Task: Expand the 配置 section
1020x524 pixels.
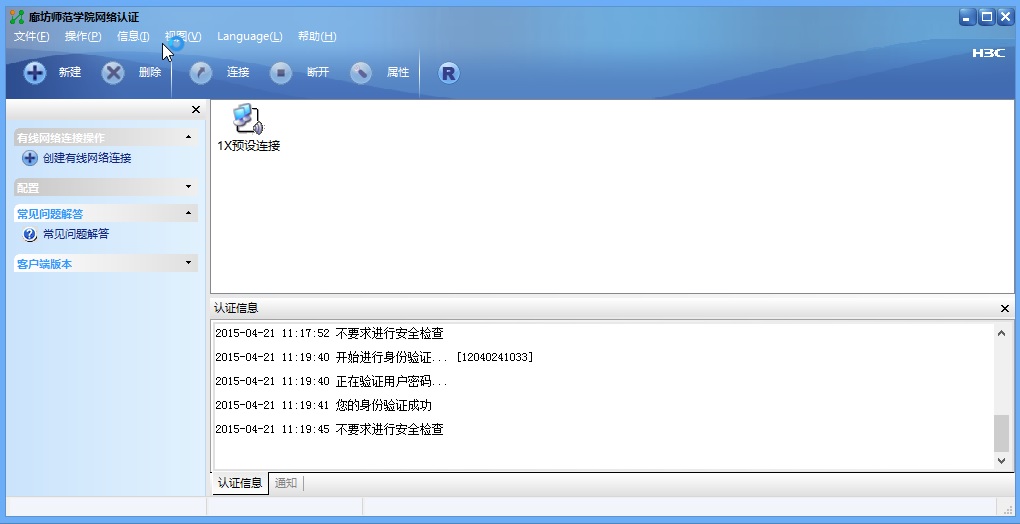Action: click(x=189, y=187)
